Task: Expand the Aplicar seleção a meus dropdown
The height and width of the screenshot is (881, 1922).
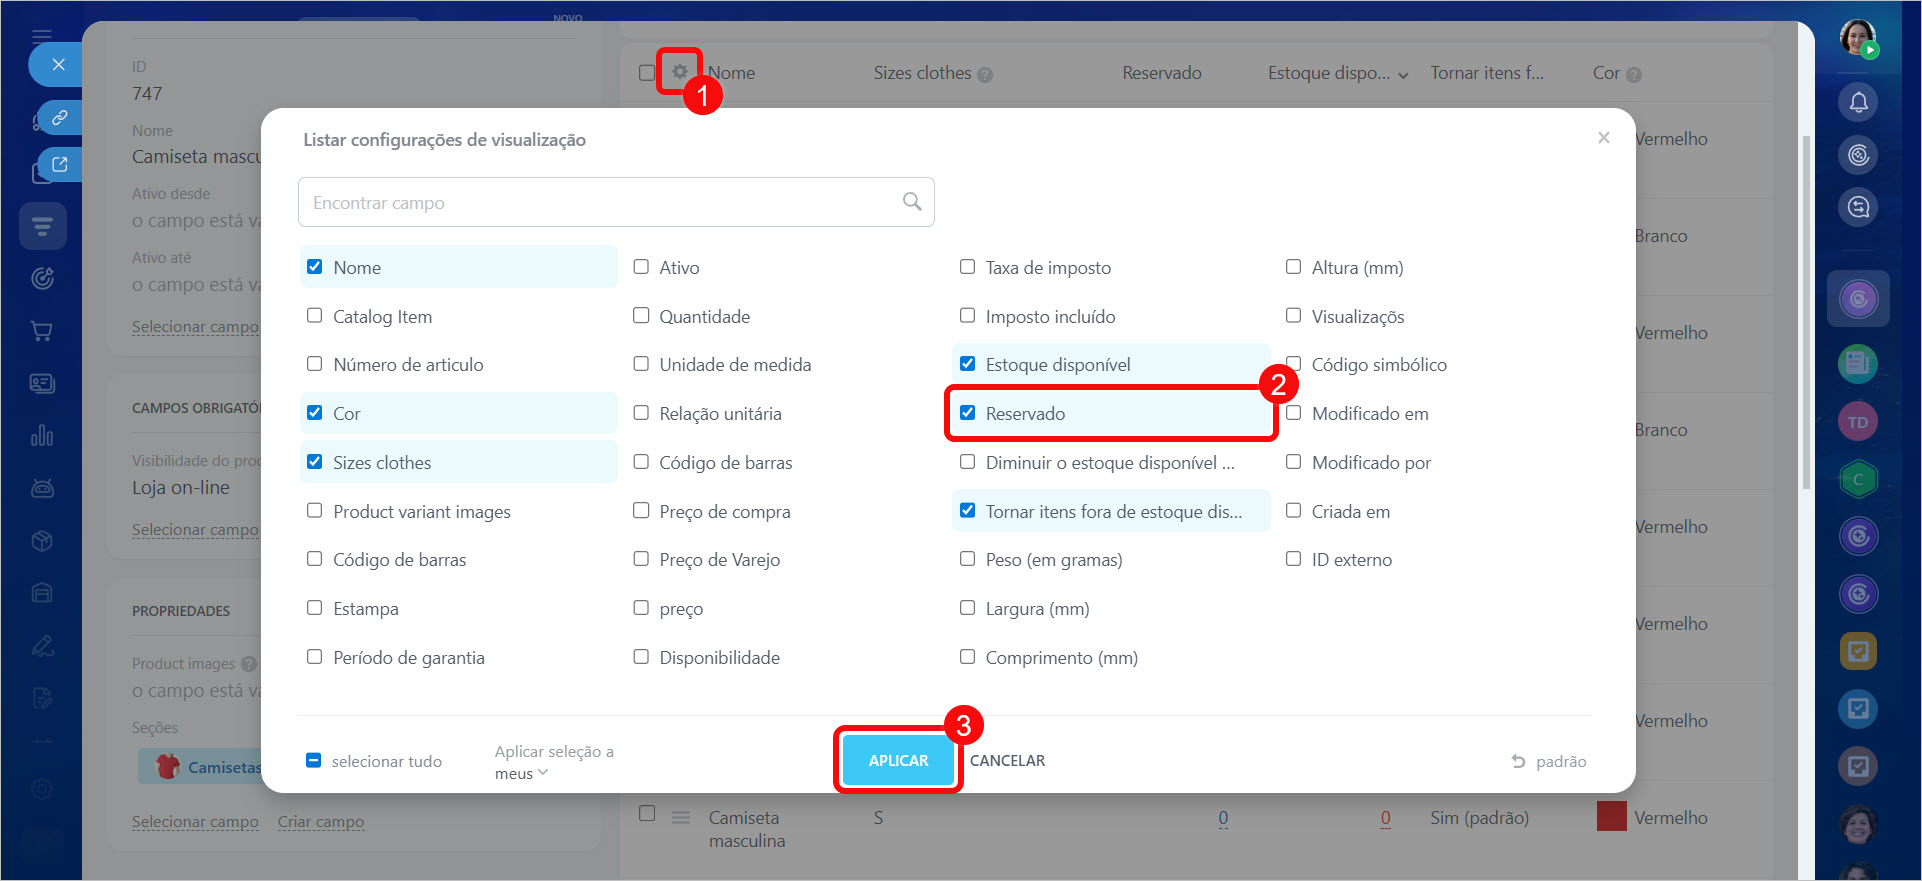Action: [x=543, y=773]
